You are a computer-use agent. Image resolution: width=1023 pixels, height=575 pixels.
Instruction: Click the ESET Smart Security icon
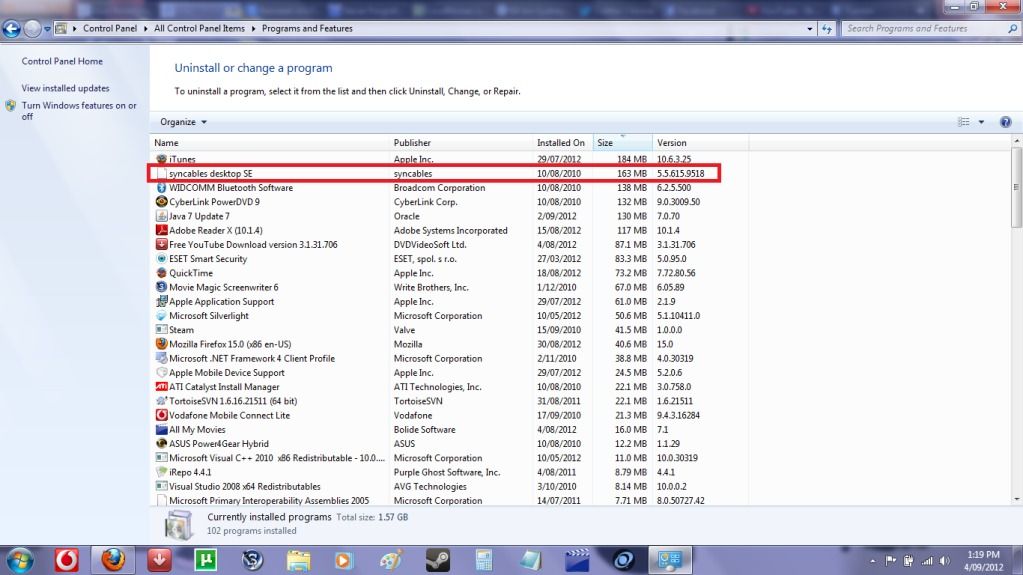[161, 258]
